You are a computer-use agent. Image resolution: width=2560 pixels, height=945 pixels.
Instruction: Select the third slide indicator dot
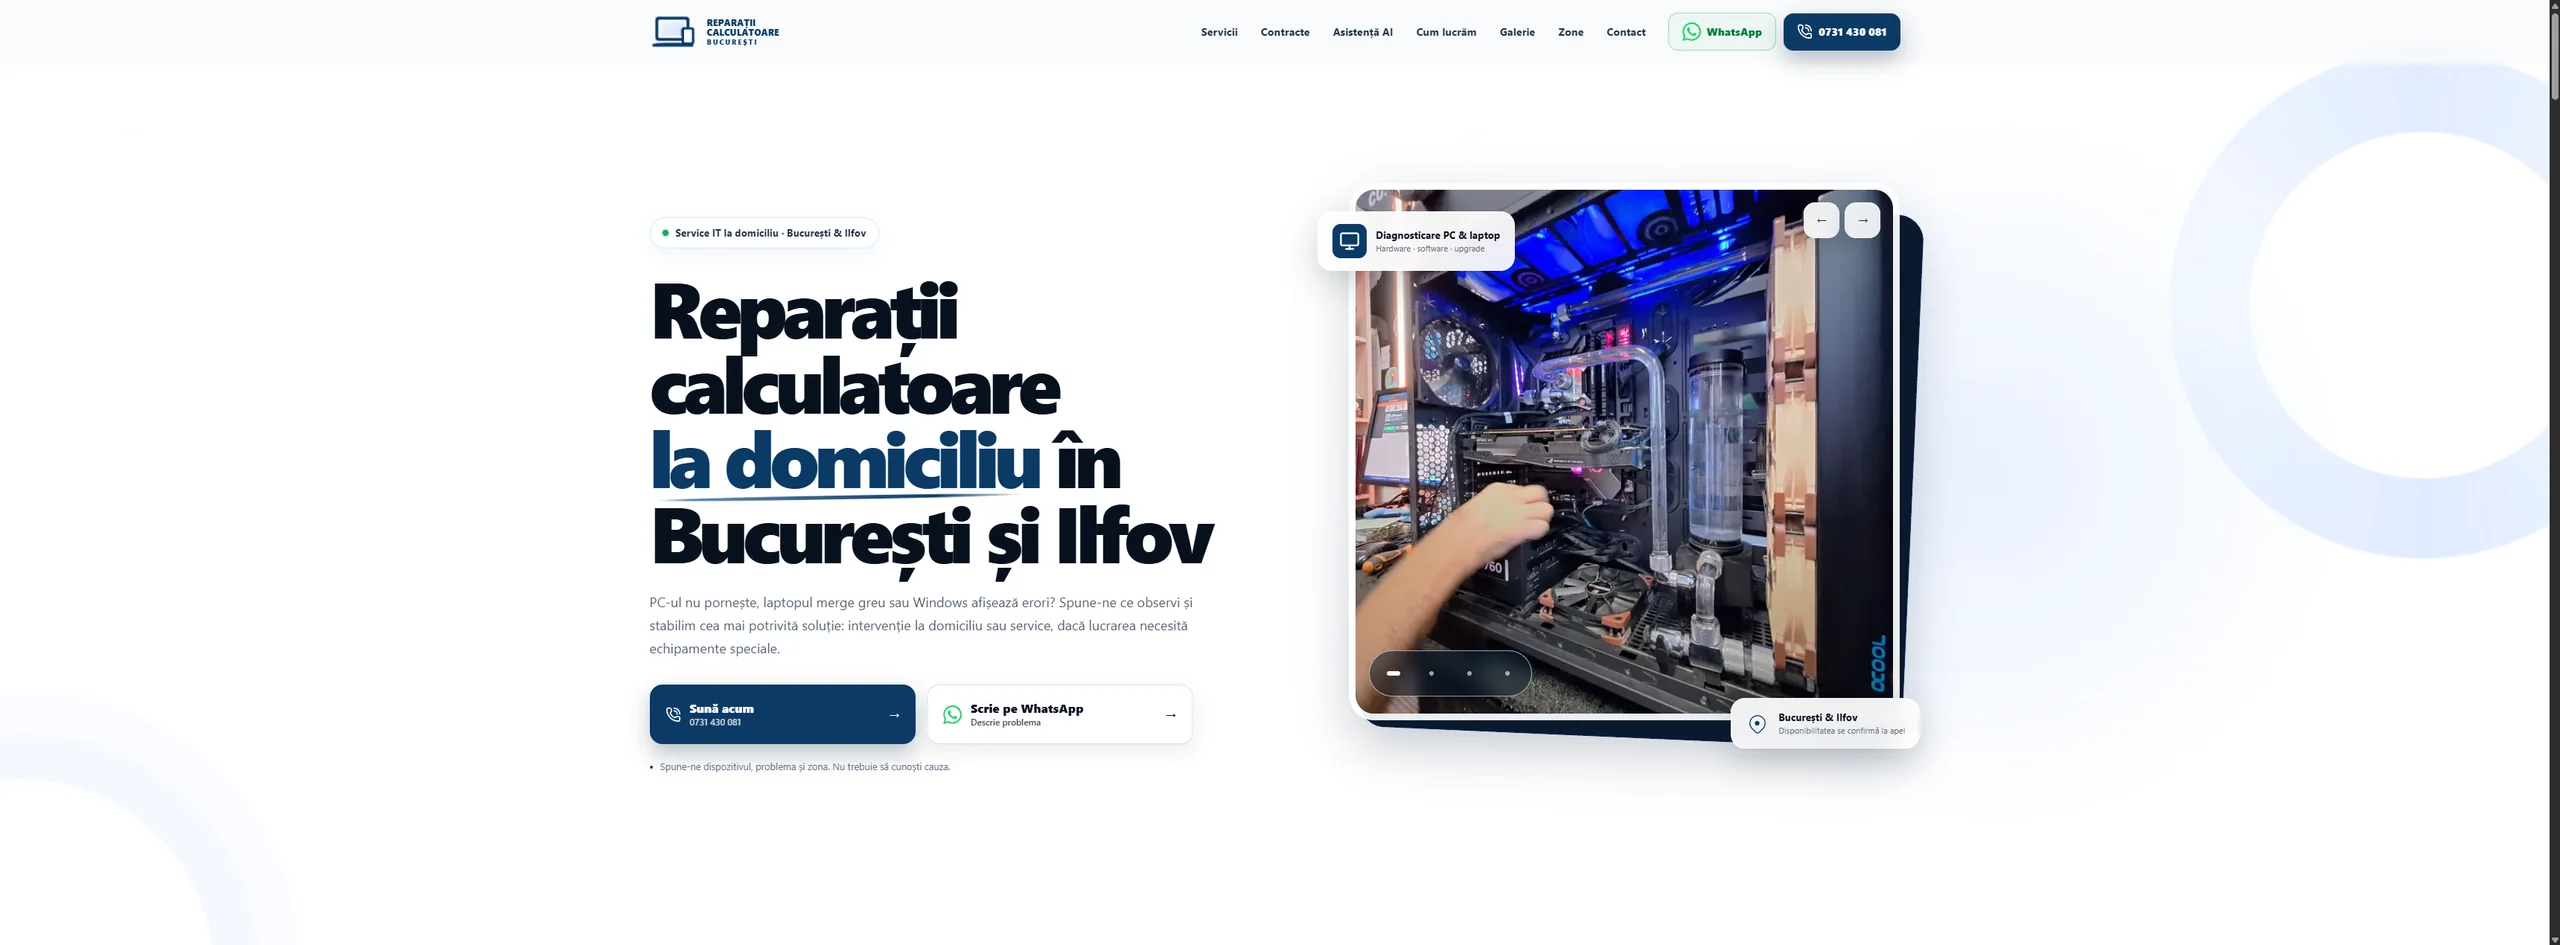[1469, 673]
